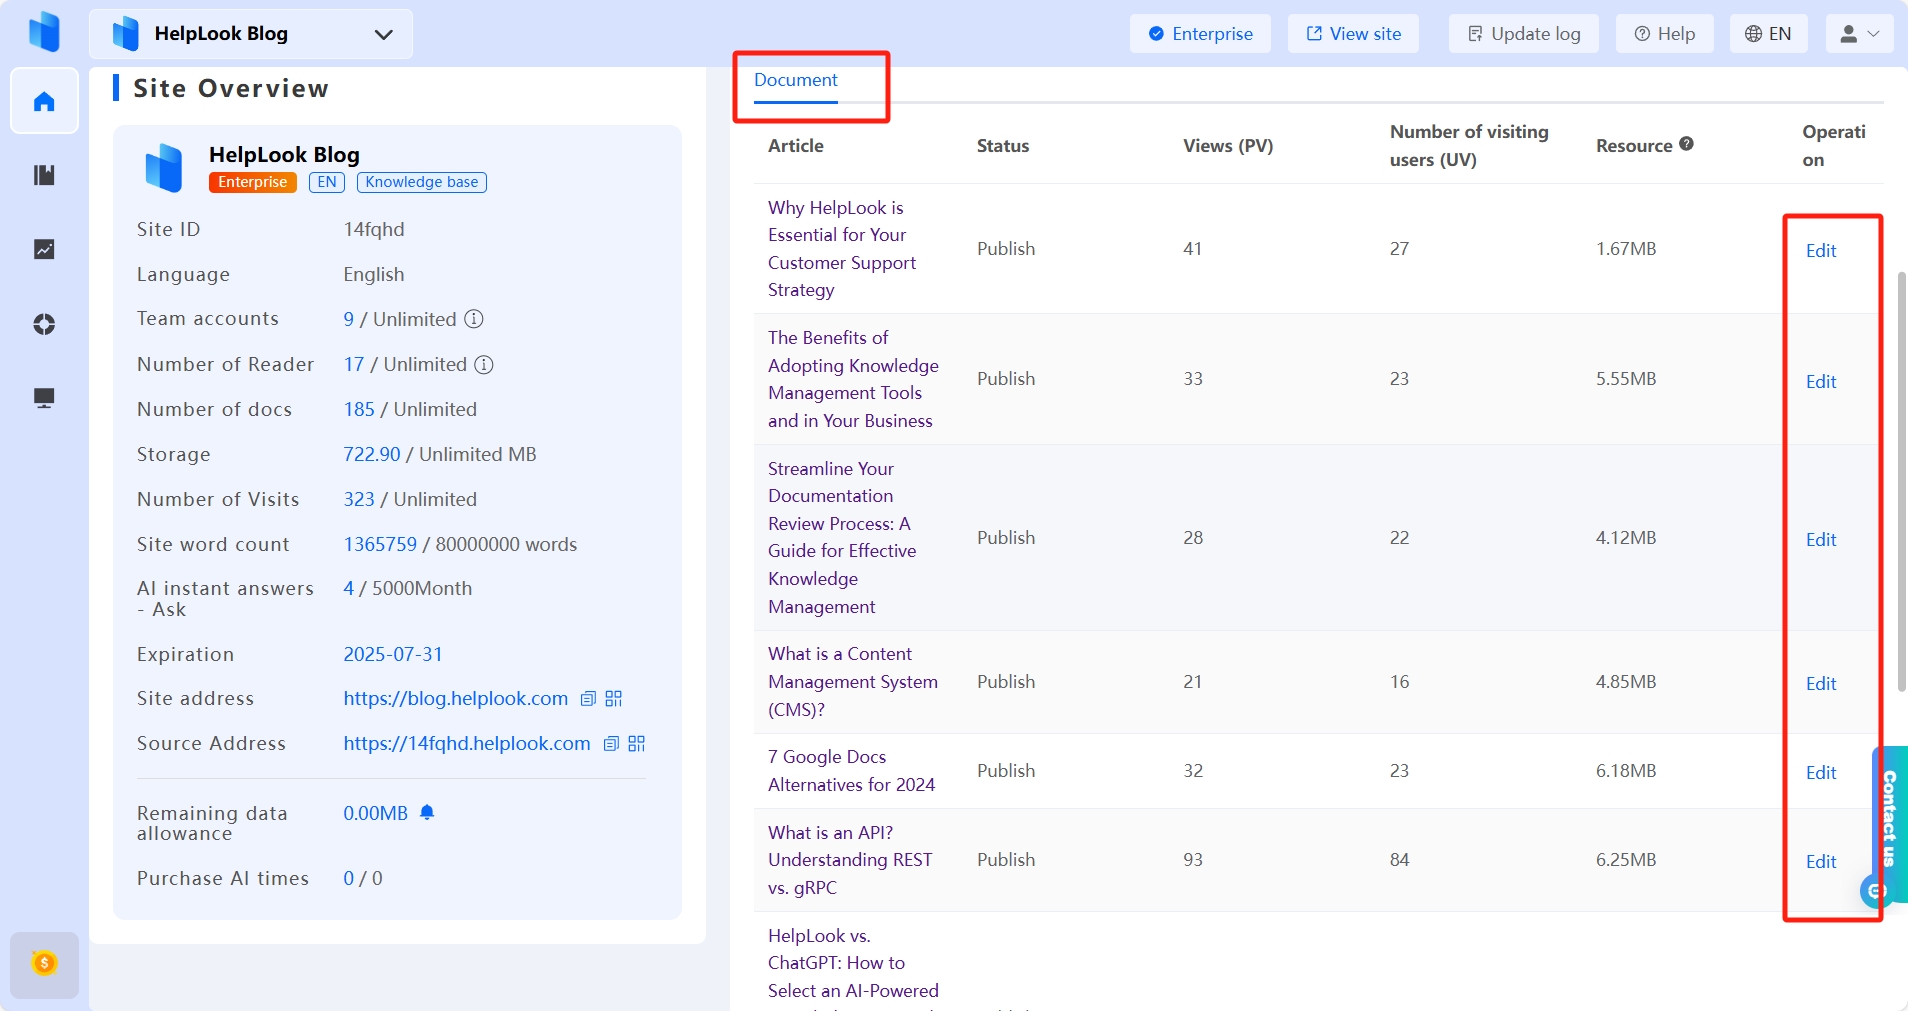Open the knowledge base library icon in sidebar

(x=44, y=175)
